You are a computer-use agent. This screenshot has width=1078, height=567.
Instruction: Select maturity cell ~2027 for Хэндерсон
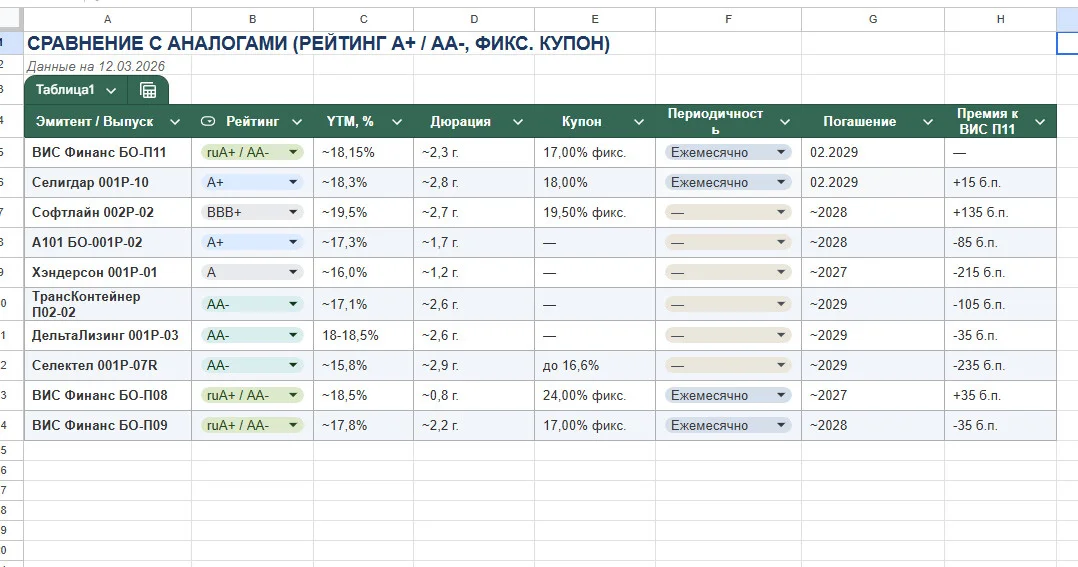point(873,272)
